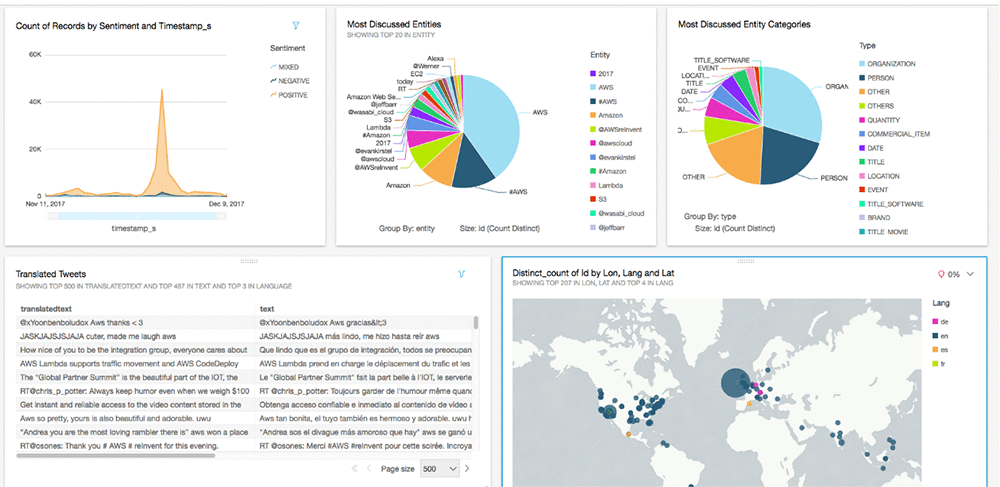Screen dimensions: 1000x487
Task: Select @AWSreinvent entity legend item
Action: (616, 129)
